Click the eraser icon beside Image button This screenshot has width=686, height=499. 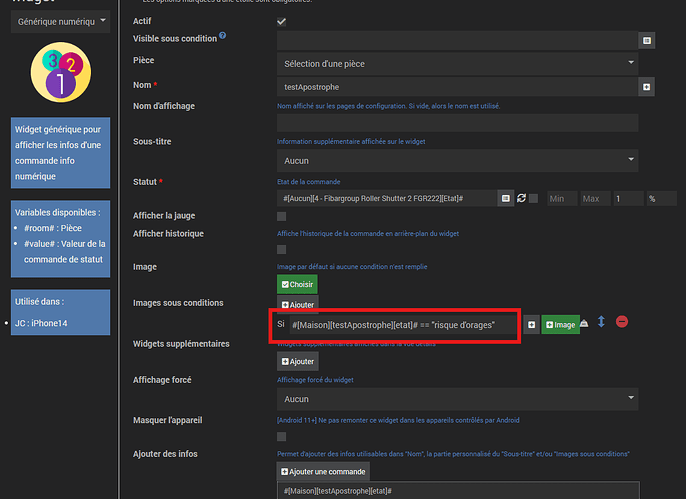pos(584,324)
